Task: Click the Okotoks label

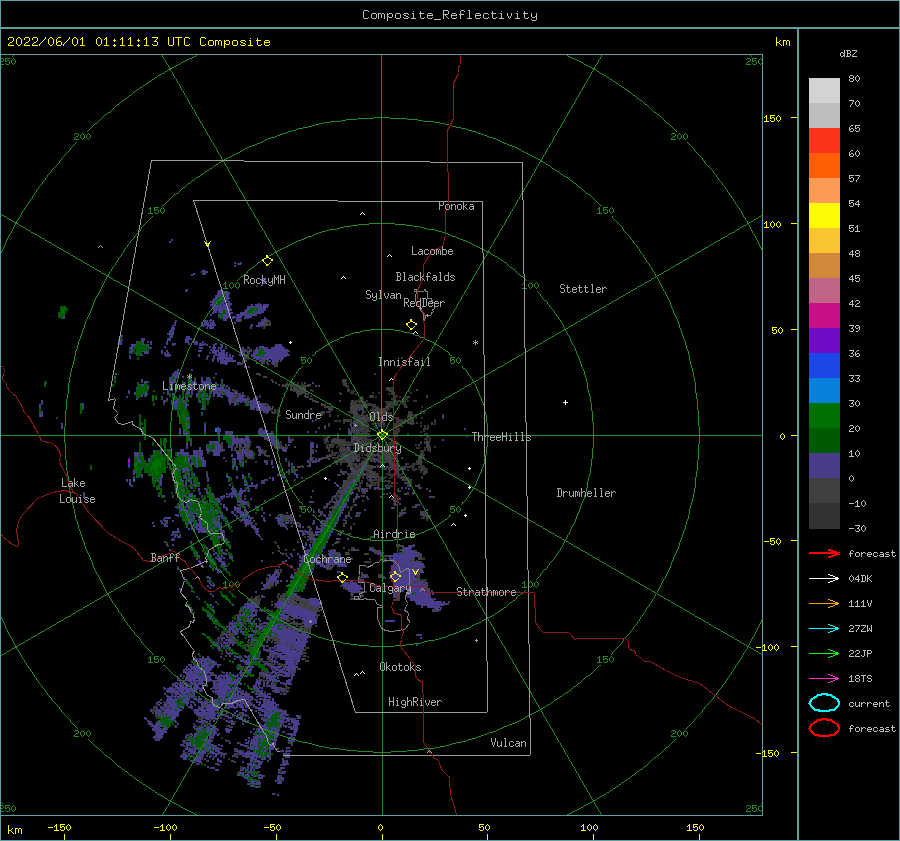Action: 400,667
